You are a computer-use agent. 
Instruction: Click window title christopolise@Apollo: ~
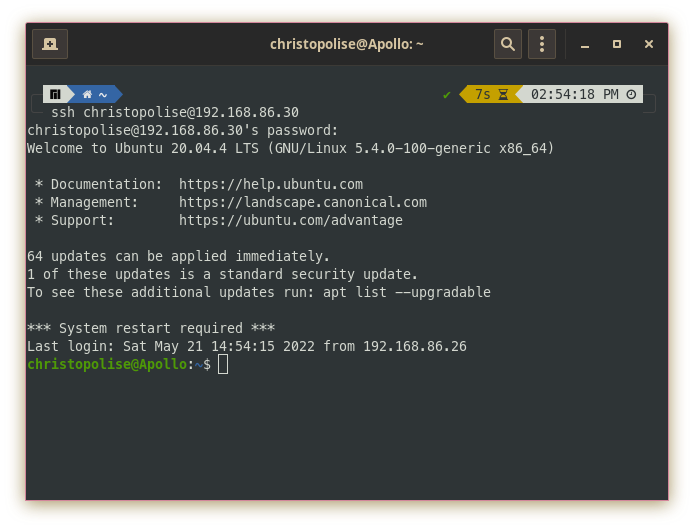point(347,44)
